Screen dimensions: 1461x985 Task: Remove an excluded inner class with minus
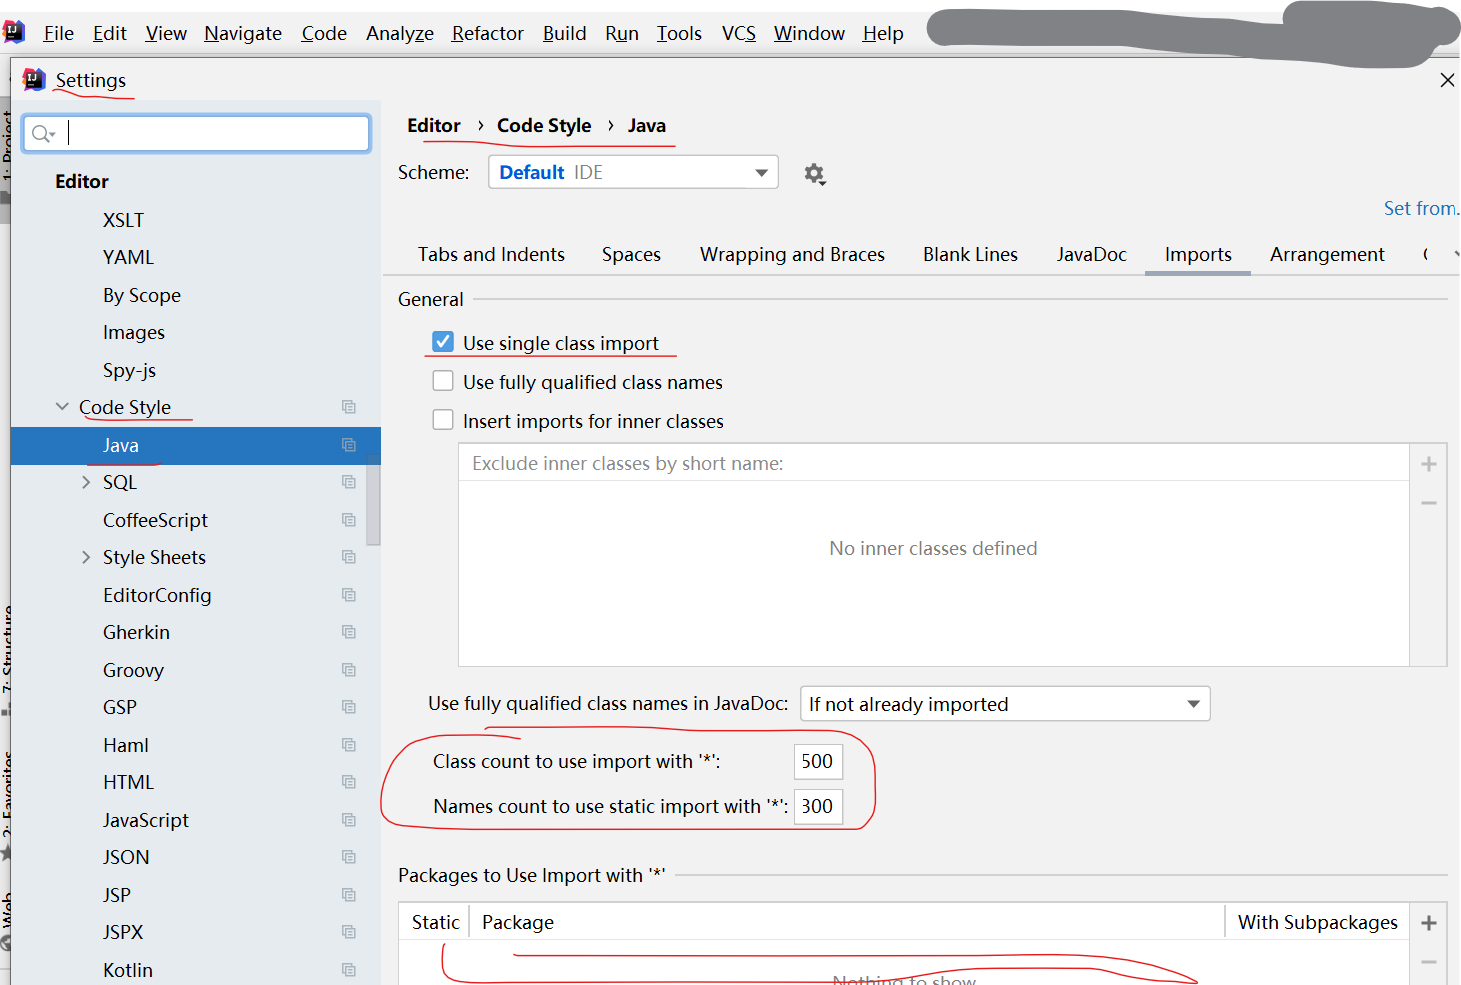click(1429, 503)
